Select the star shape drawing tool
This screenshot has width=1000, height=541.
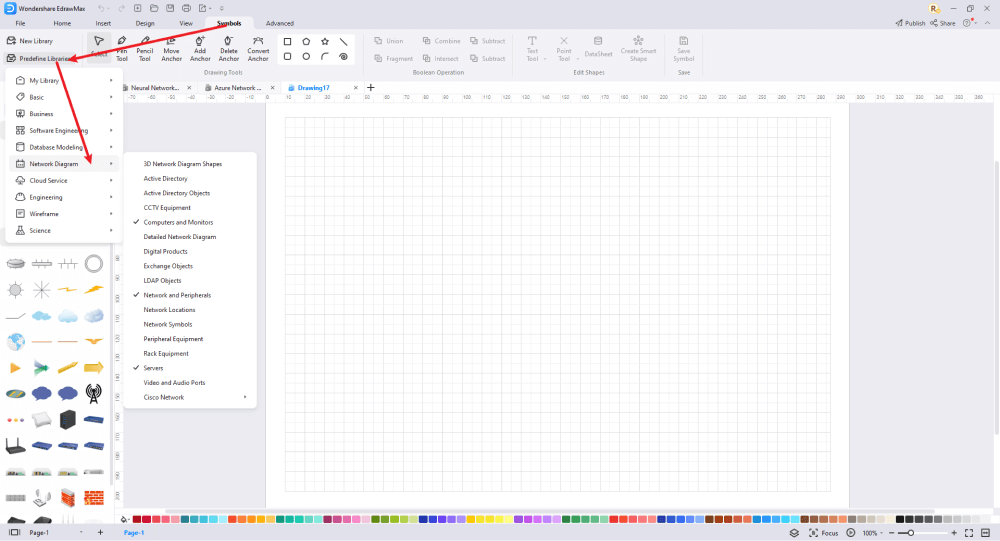(x=325, y=41)
